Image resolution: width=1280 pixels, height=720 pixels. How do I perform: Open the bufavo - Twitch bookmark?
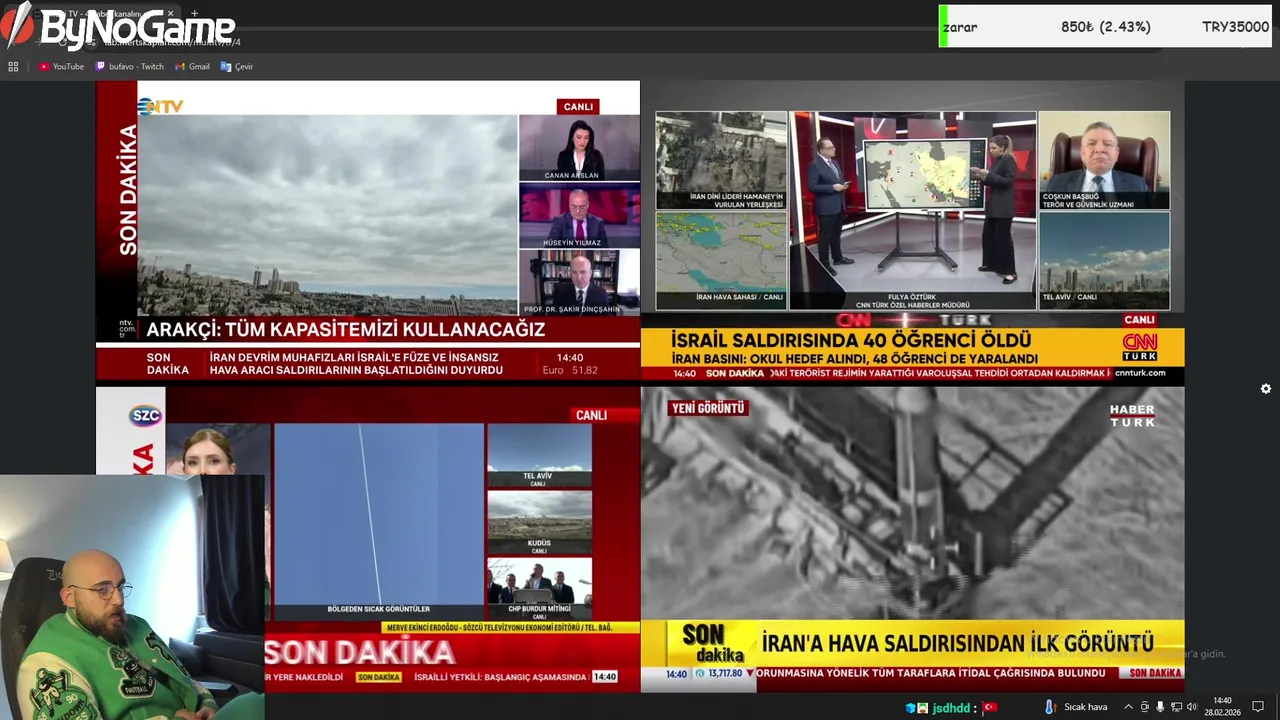pyautogui.click(x=130, y=67)
